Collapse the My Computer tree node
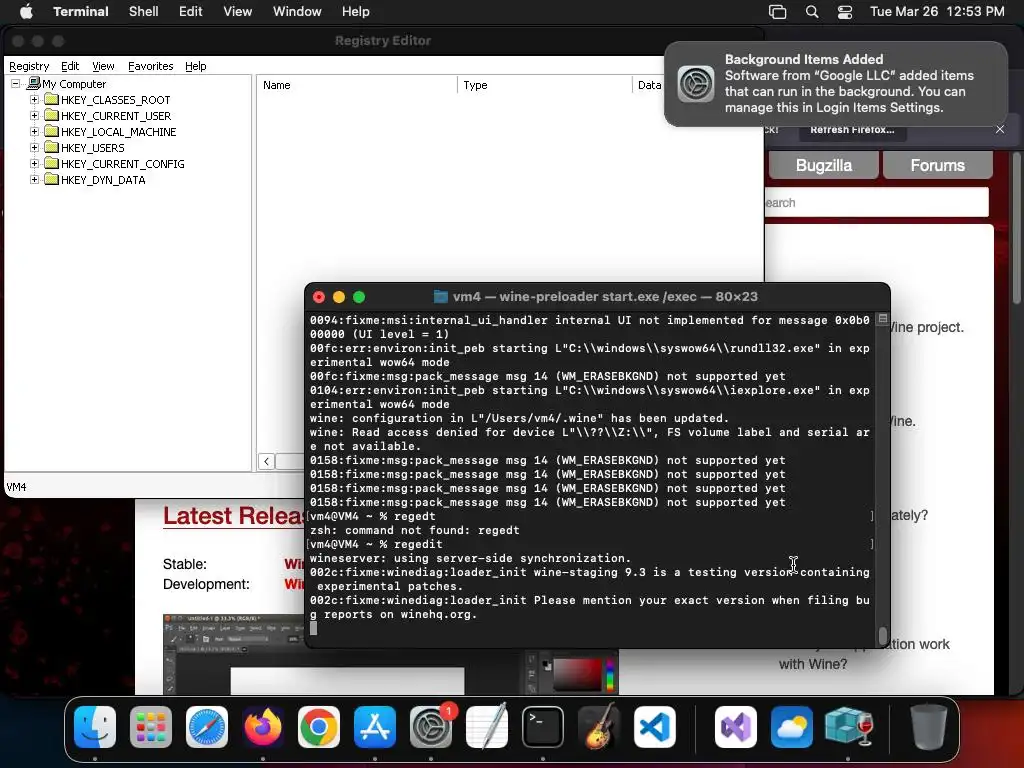 (16, 84)
